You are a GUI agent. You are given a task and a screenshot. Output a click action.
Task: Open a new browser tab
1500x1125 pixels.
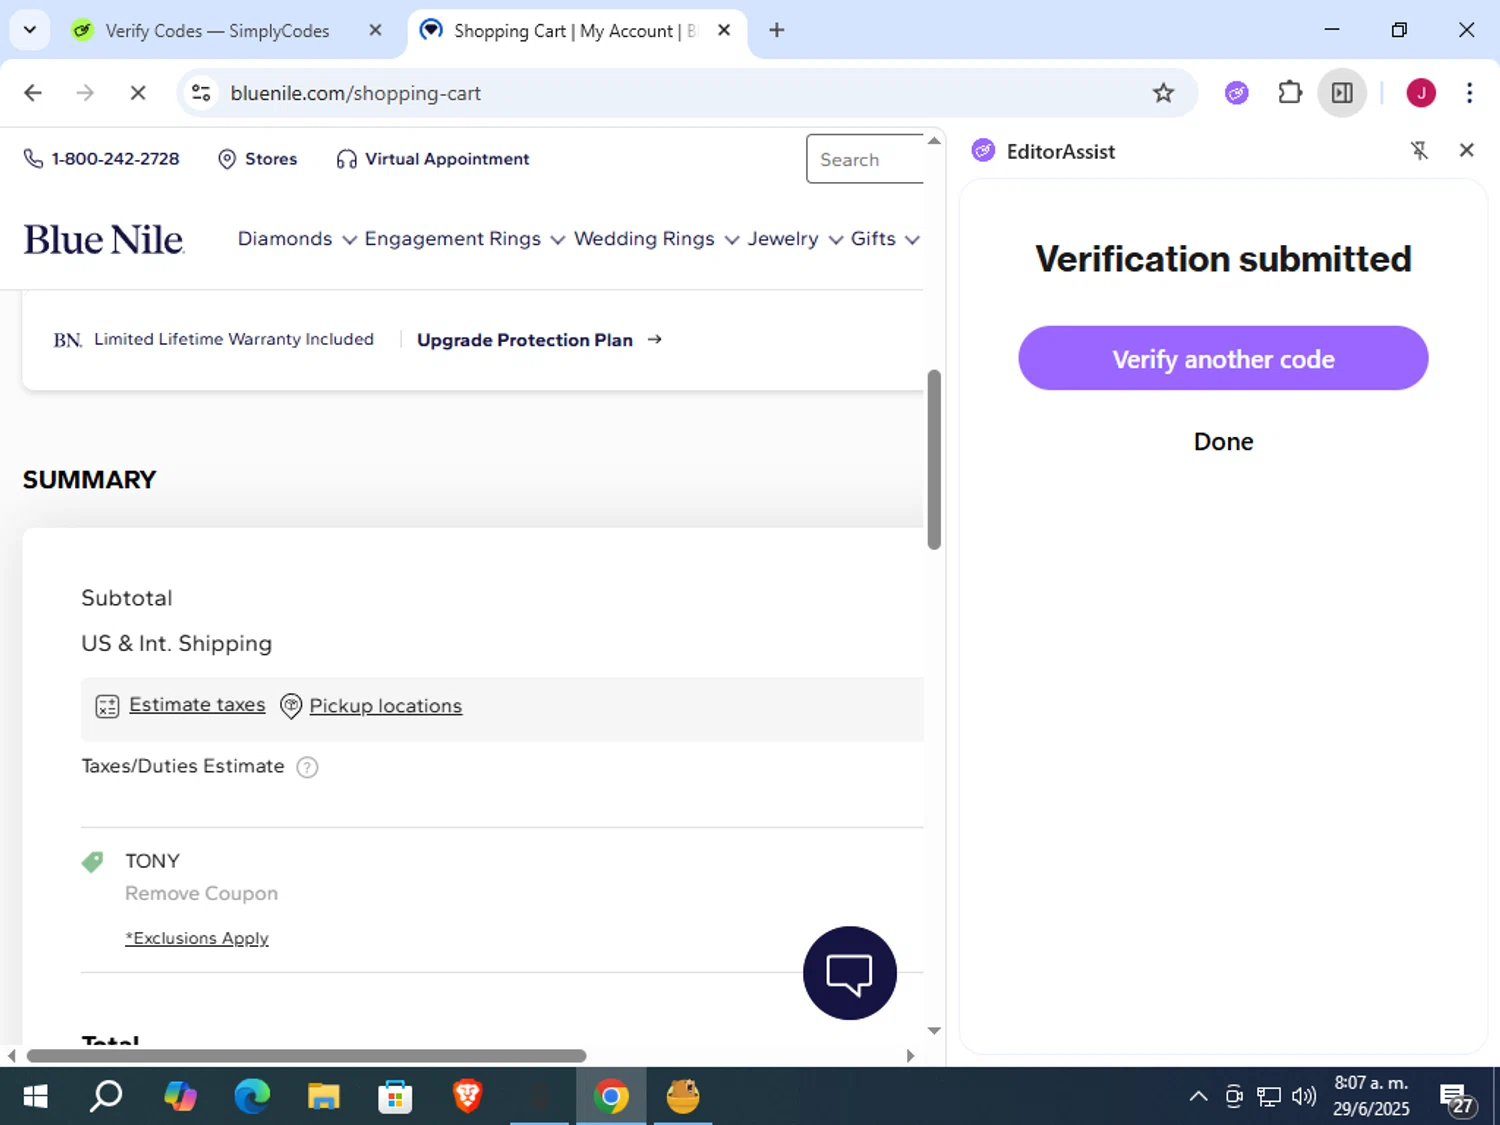[x=776, y=30]
